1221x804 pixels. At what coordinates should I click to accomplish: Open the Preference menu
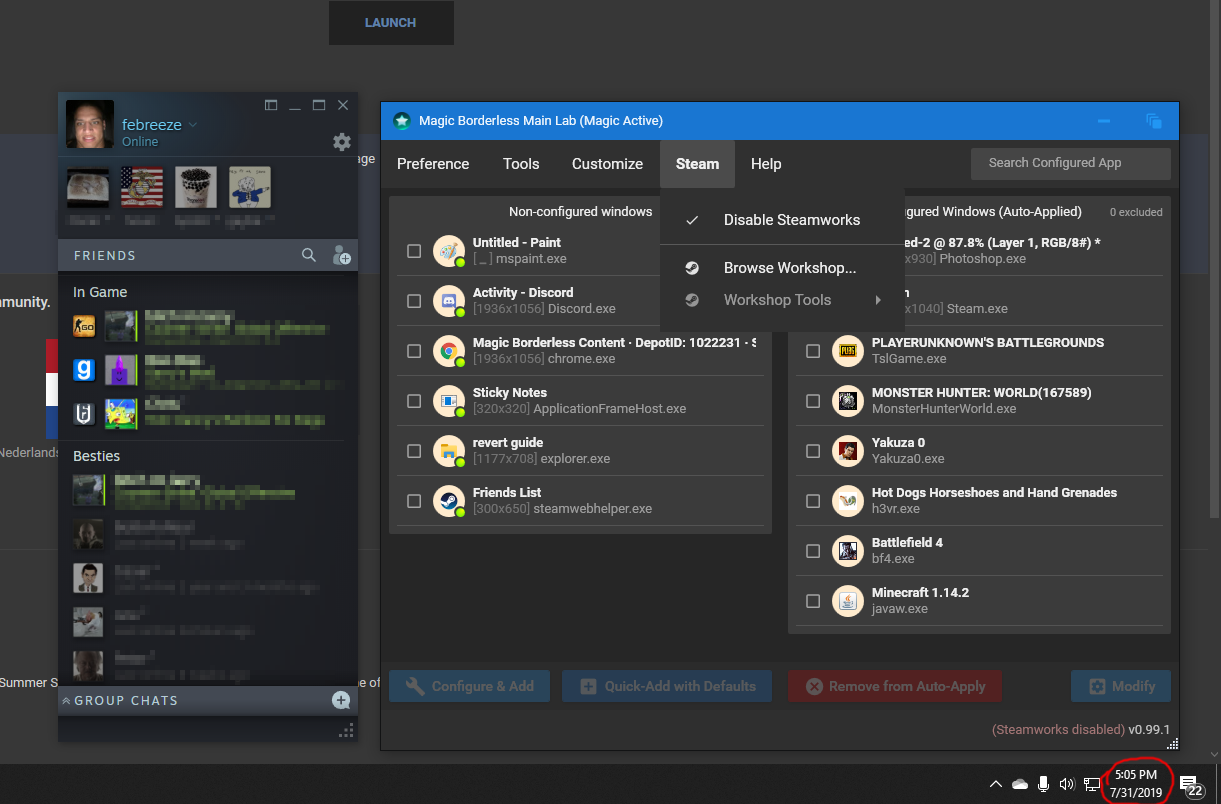[433, 164]
